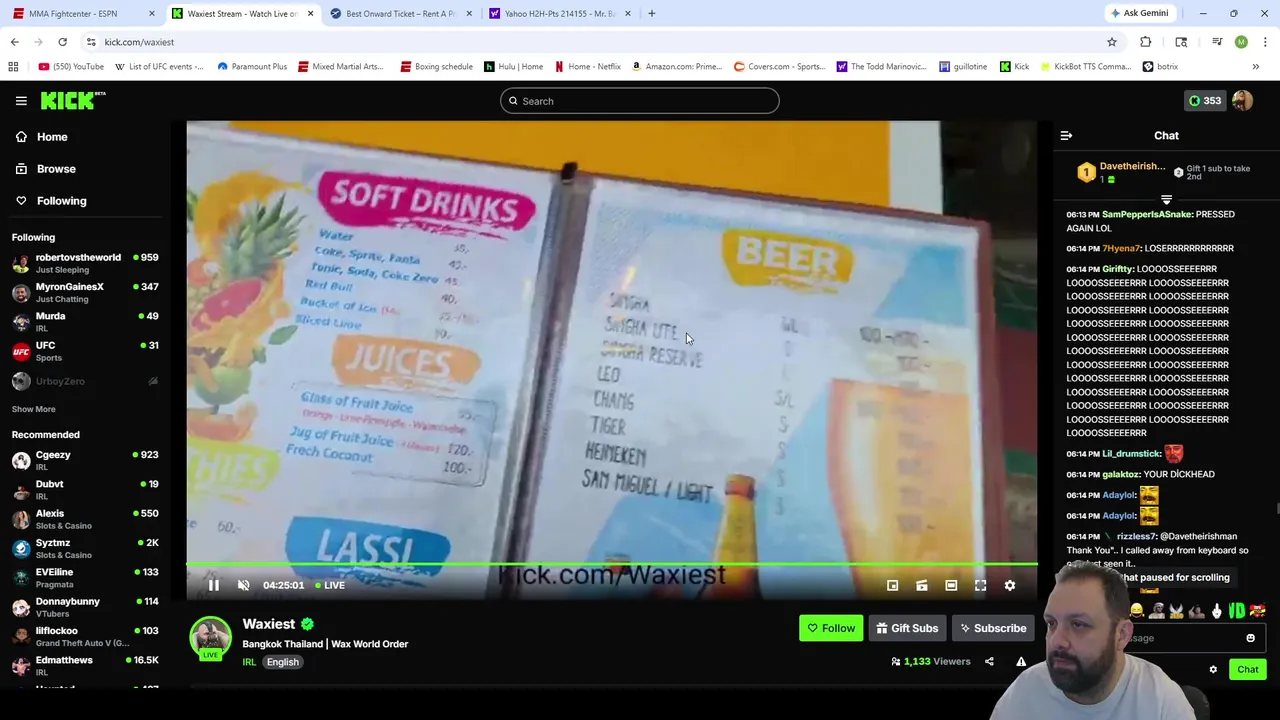Open the 353 Kicks balance button
Screen dimensions: 1280x720
(1203, 101)
